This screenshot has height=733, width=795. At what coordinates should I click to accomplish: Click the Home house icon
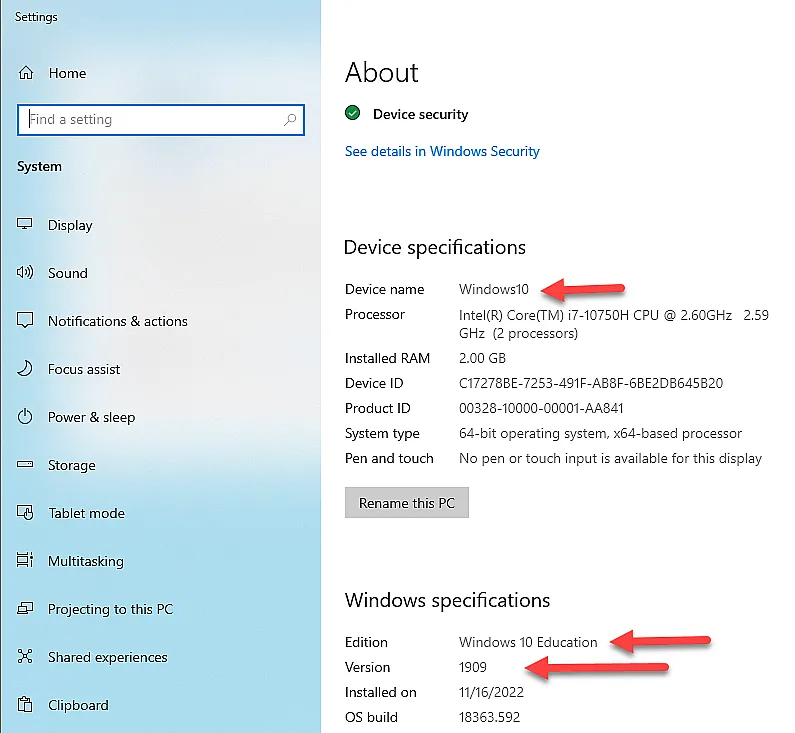click(26, 73)
